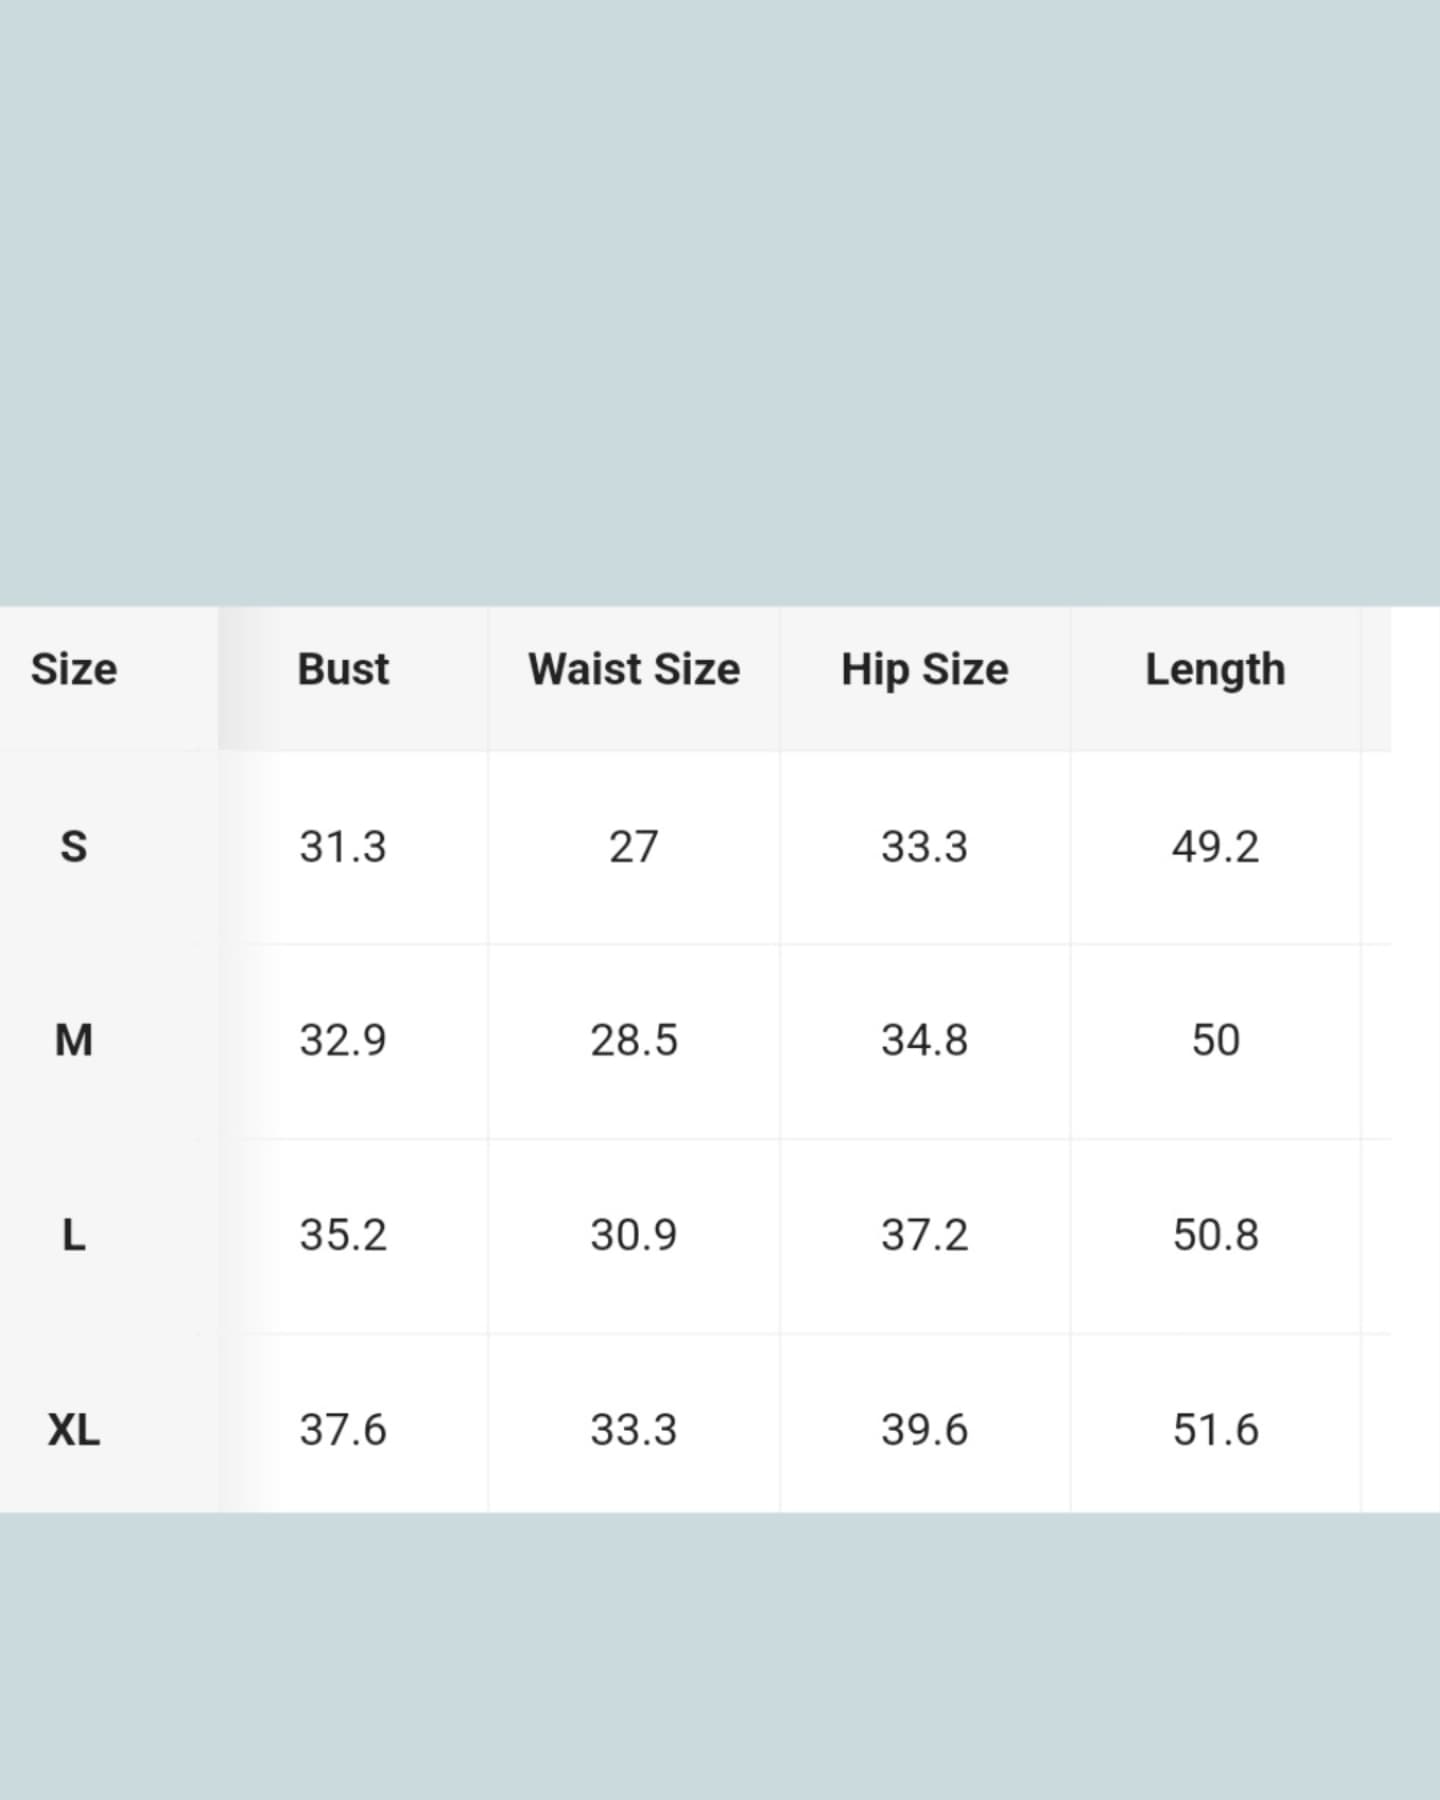1440x1800 pixels.
Task: Select waist value 30.9
Action: tap(634, 1235)
